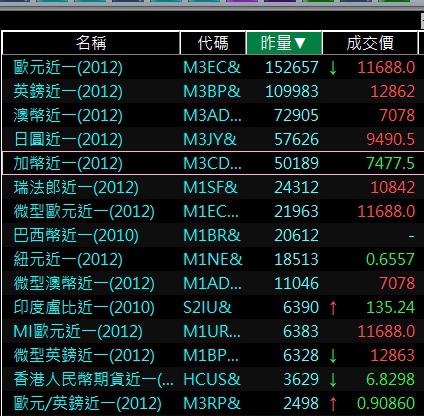The width and height of the screenshot is (424, 416).
Task: Select the 瑞法郎近一(2012) row name
Action: pyautogui.click(x=76, y=188)
